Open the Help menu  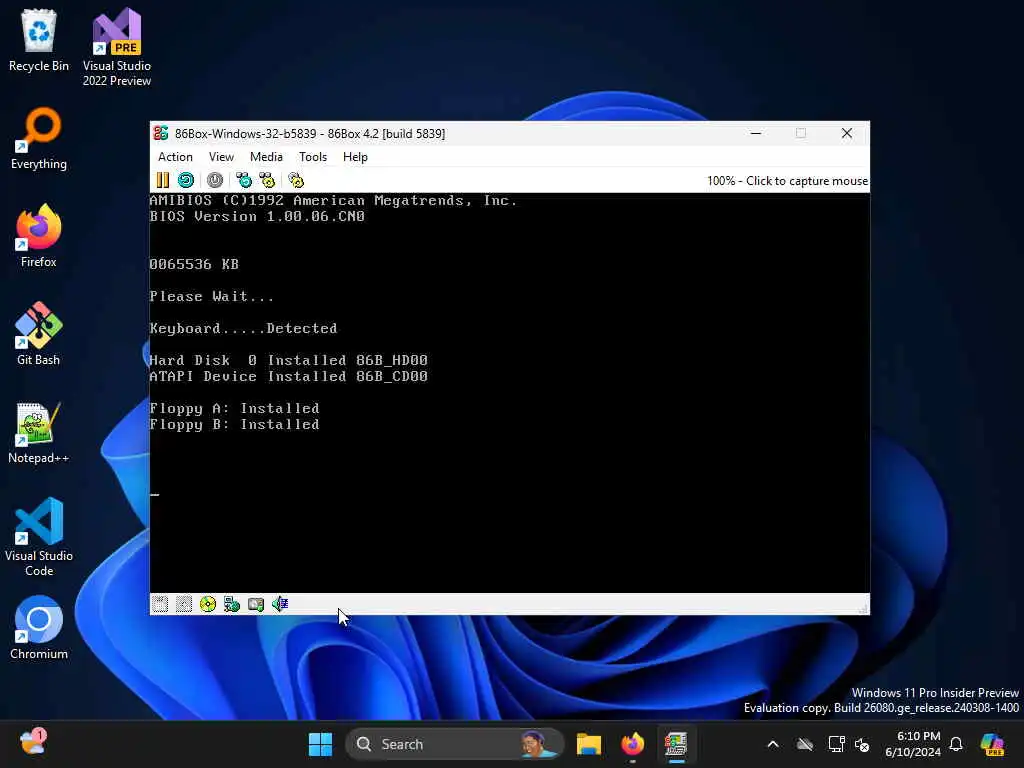[355, 157]
